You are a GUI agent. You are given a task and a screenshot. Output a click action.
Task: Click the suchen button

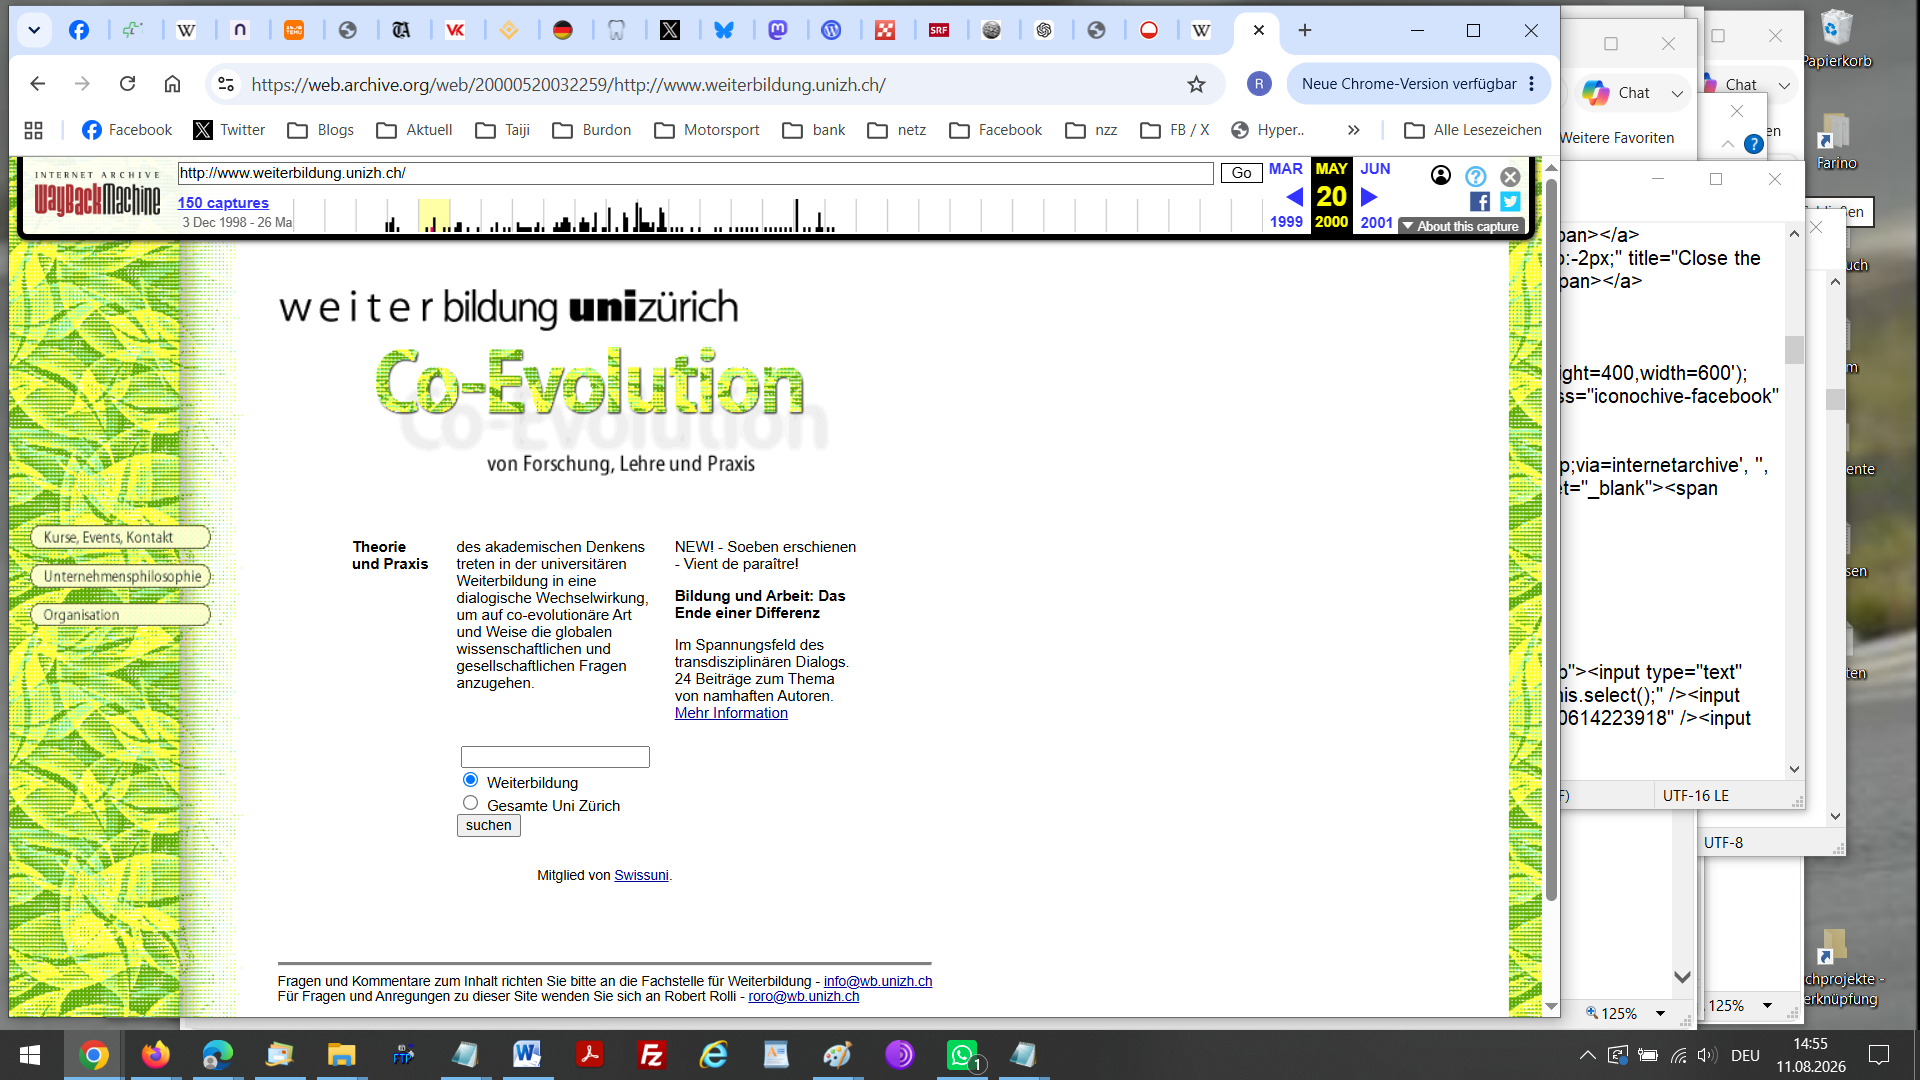pos(488,825)
